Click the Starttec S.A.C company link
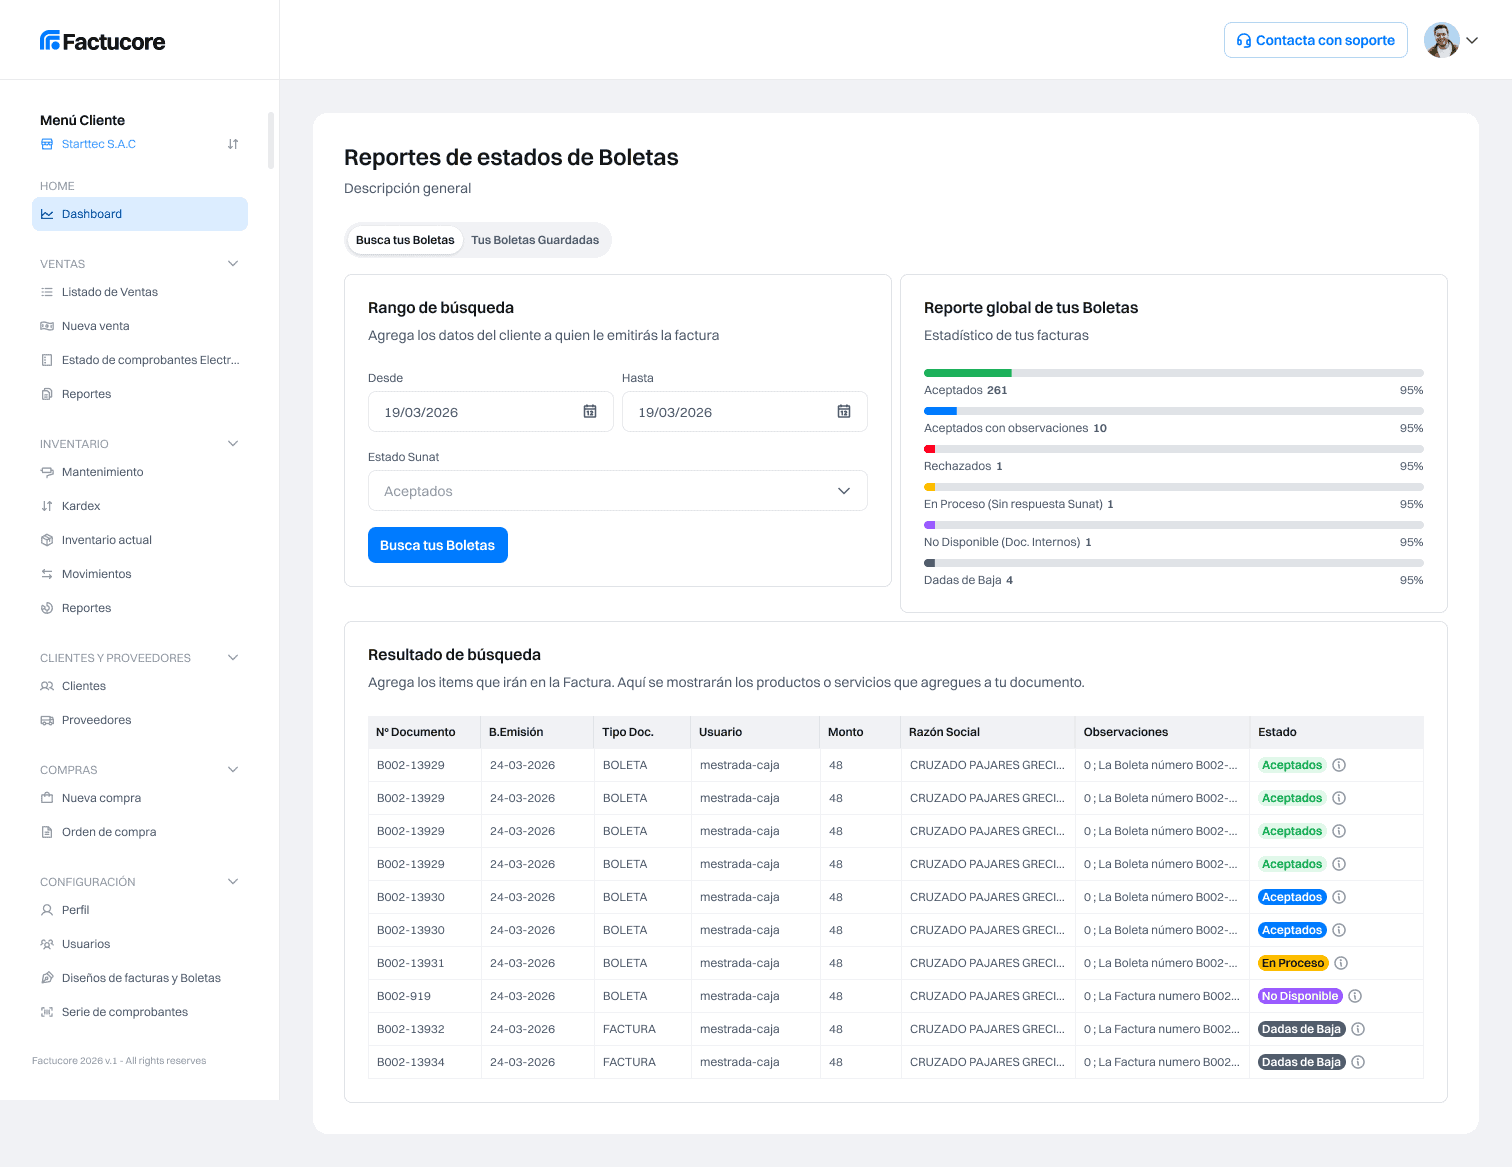The height and width of the screenshot is (1167, 1512). tap(99, 144)
